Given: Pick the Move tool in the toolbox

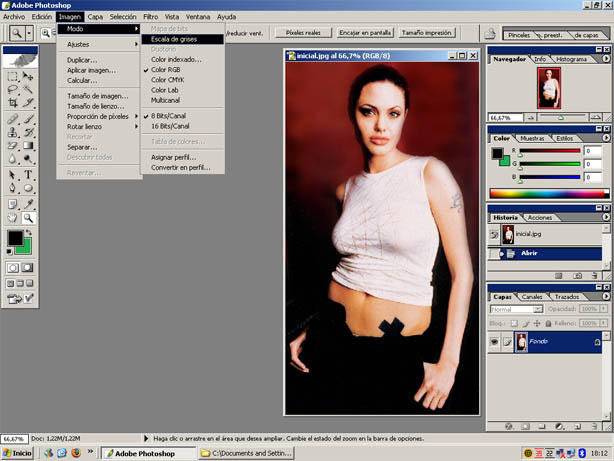Looking at the screenshot, I should pos(29,75).
